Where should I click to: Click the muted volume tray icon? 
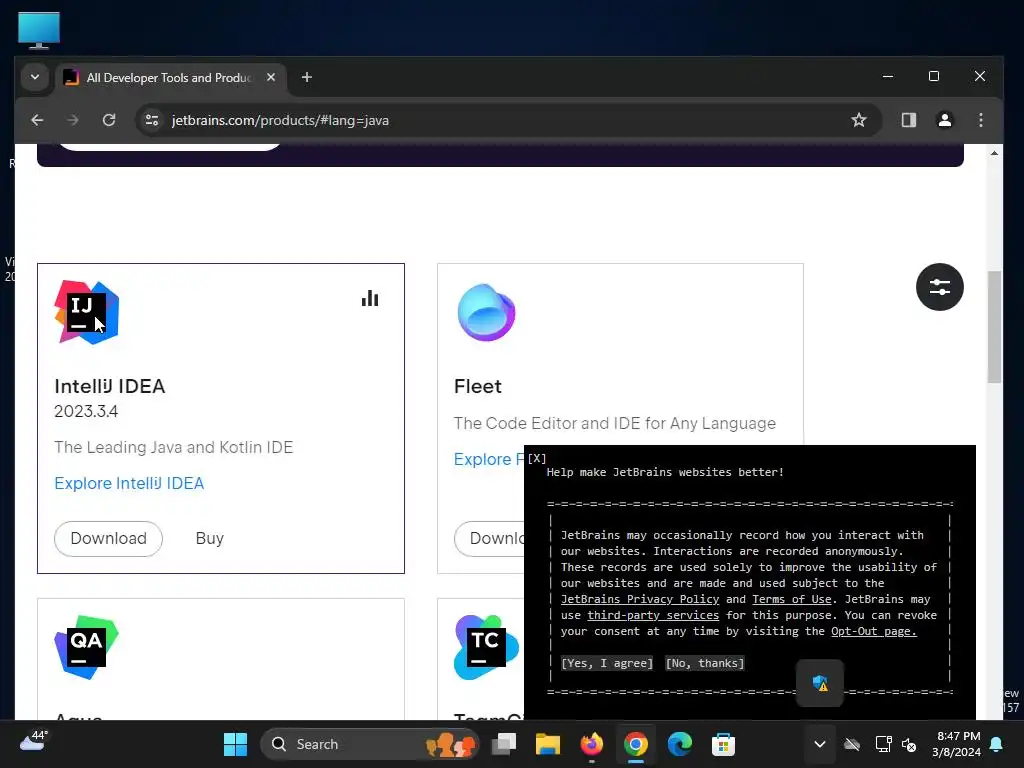point(909,744)
